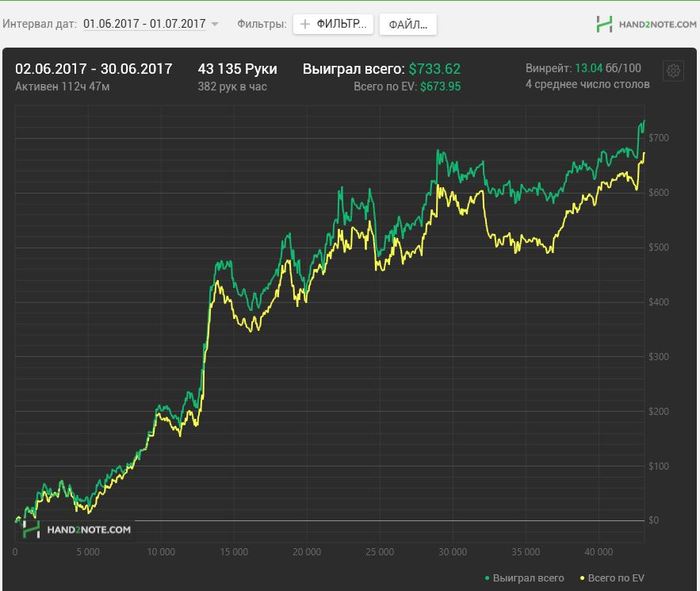Click the 15 000 x-axis label
Image resolution: width=700 pixels, height=591 pixels.
(x=234, y=552)
